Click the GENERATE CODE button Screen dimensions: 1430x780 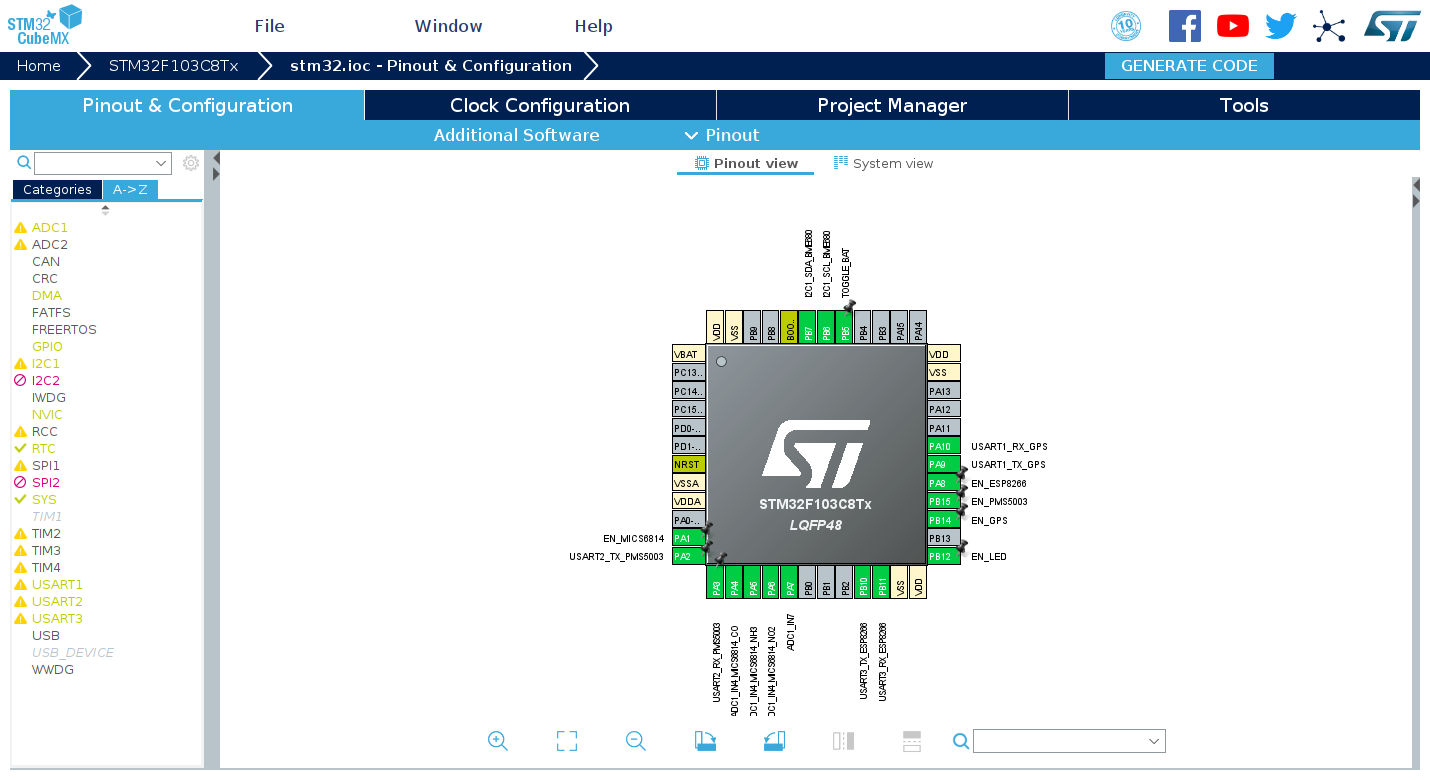coord(1189,66)
